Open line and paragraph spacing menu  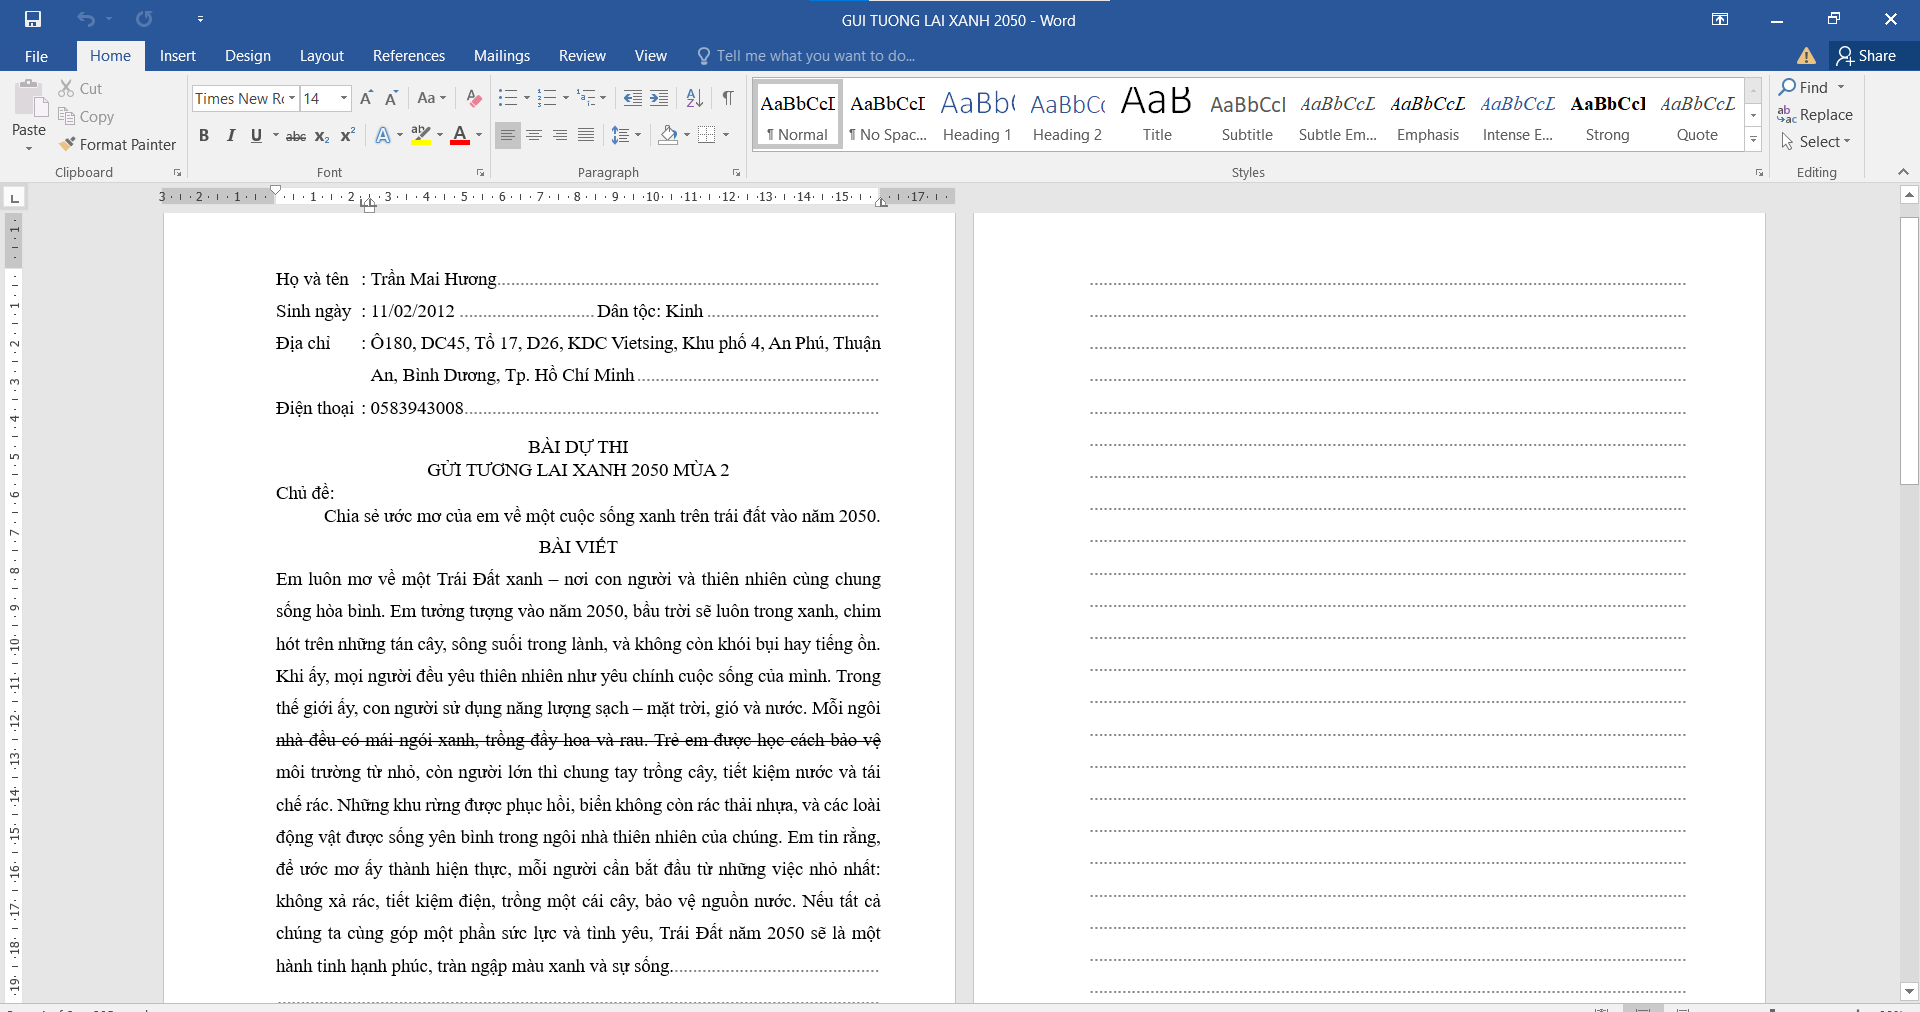coord(626,135)
